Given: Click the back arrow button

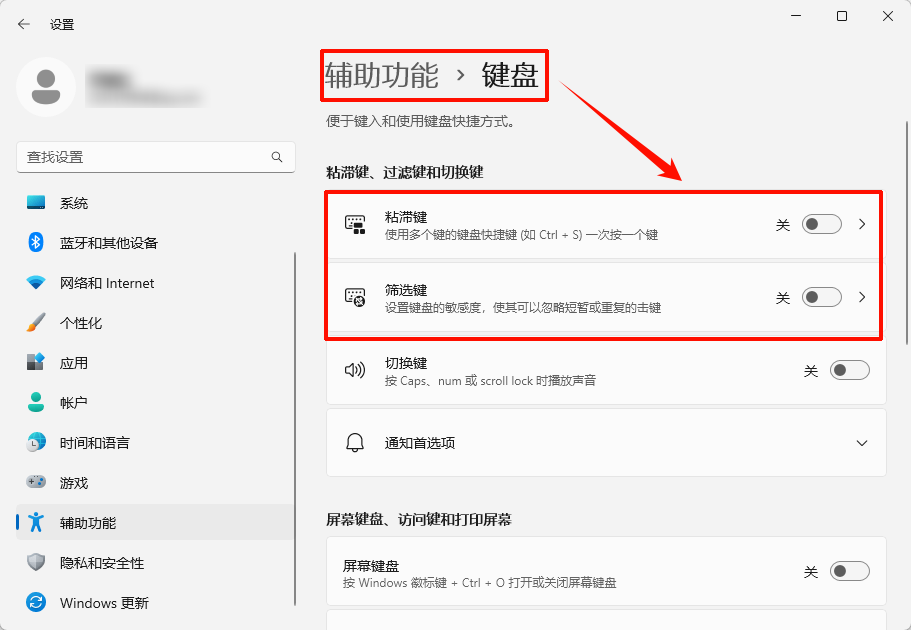Looking at the screenshot, I should [23, 23].
